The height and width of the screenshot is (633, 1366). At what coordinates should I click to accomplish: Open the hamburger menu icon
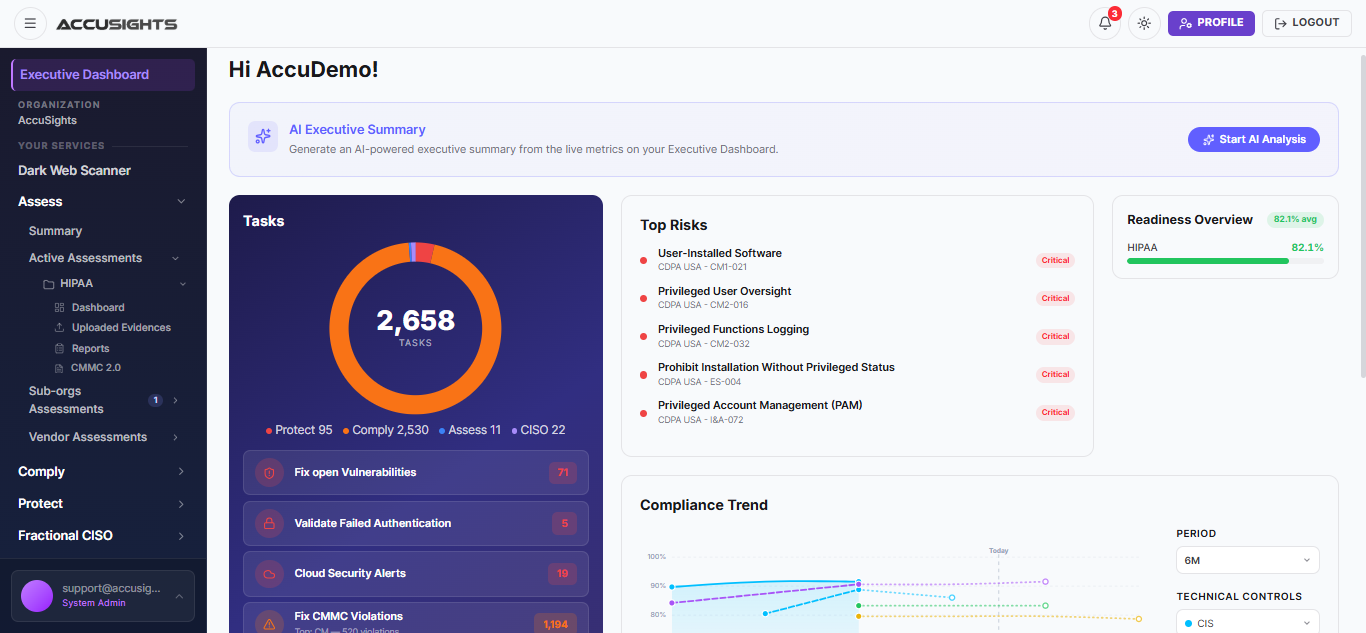click(30, 23)
